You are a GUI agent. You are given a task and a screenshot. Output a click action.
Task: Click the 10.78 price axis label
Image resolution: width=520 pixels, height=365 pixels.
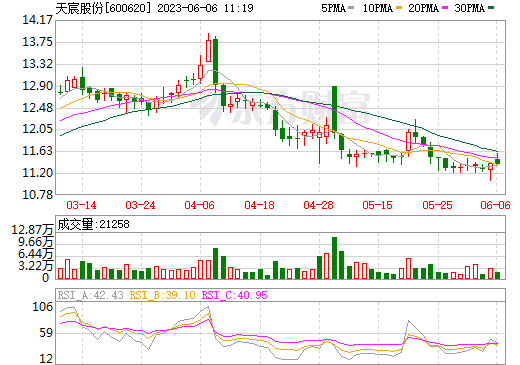coord(37,195)
